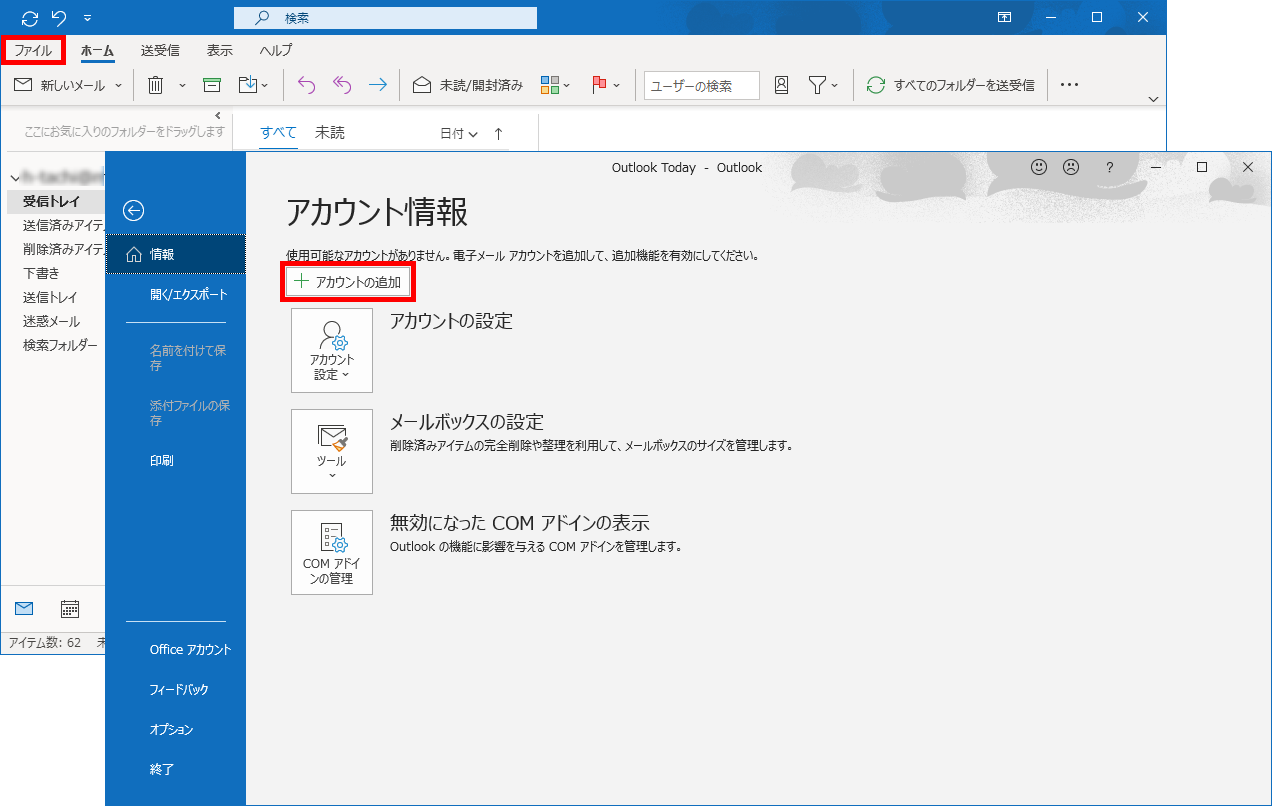Screen dimensions: 1272x806
Task: Click the Delete trash can icon
Action: tap(156, 86)
